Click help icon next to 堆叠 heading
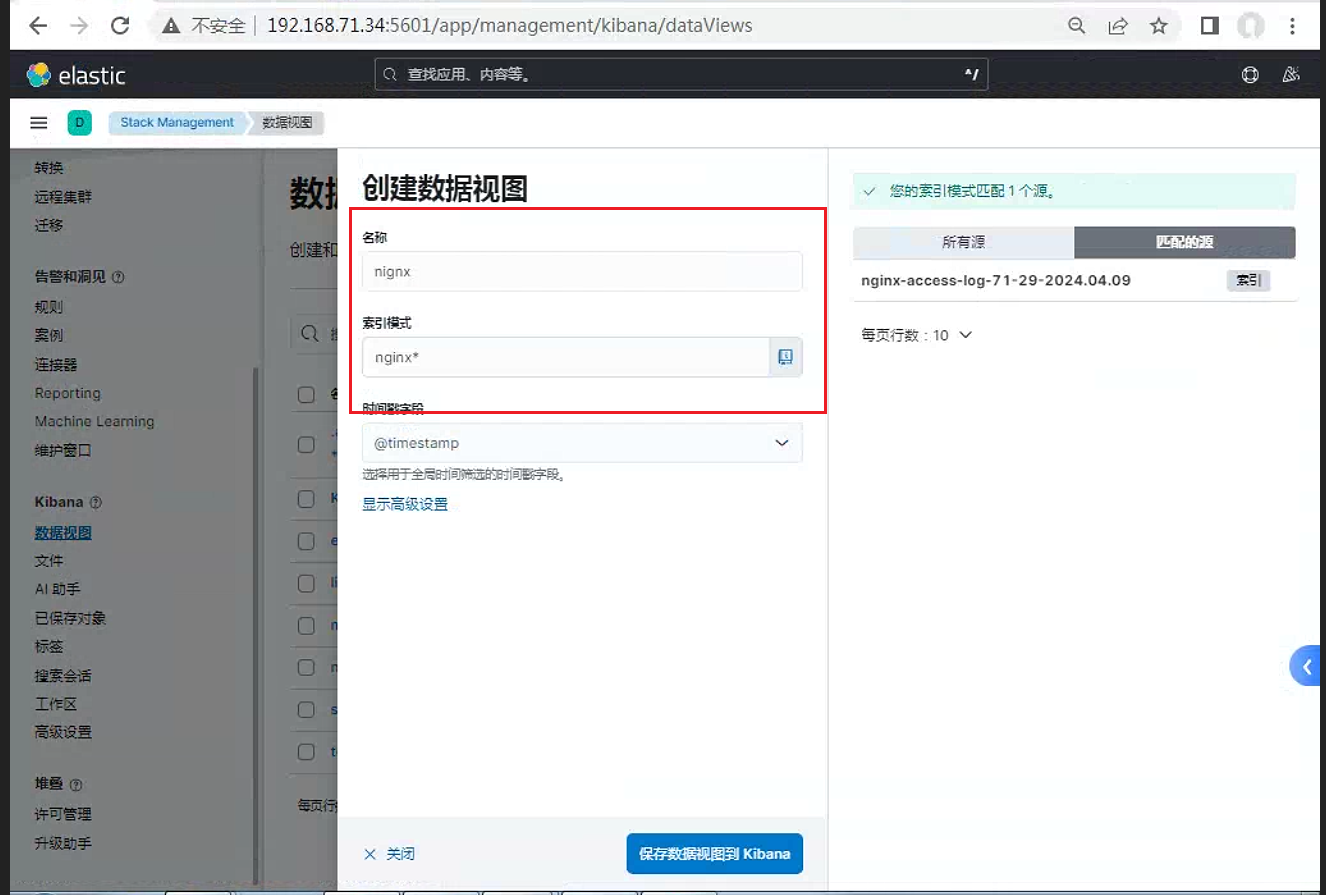 point(76,785)
